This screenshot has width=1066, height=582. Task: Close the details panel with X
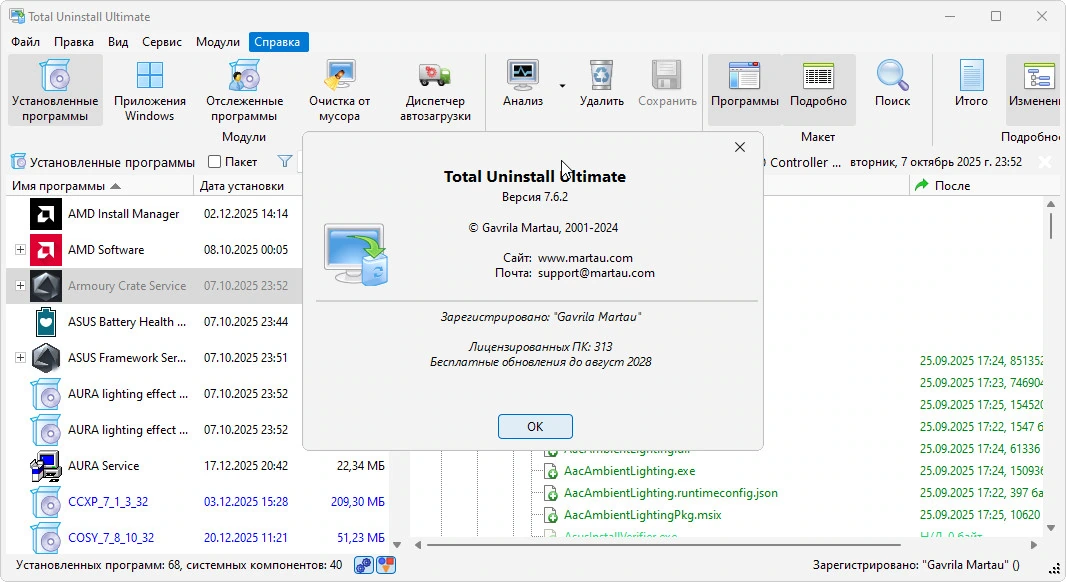[1045, 162]
